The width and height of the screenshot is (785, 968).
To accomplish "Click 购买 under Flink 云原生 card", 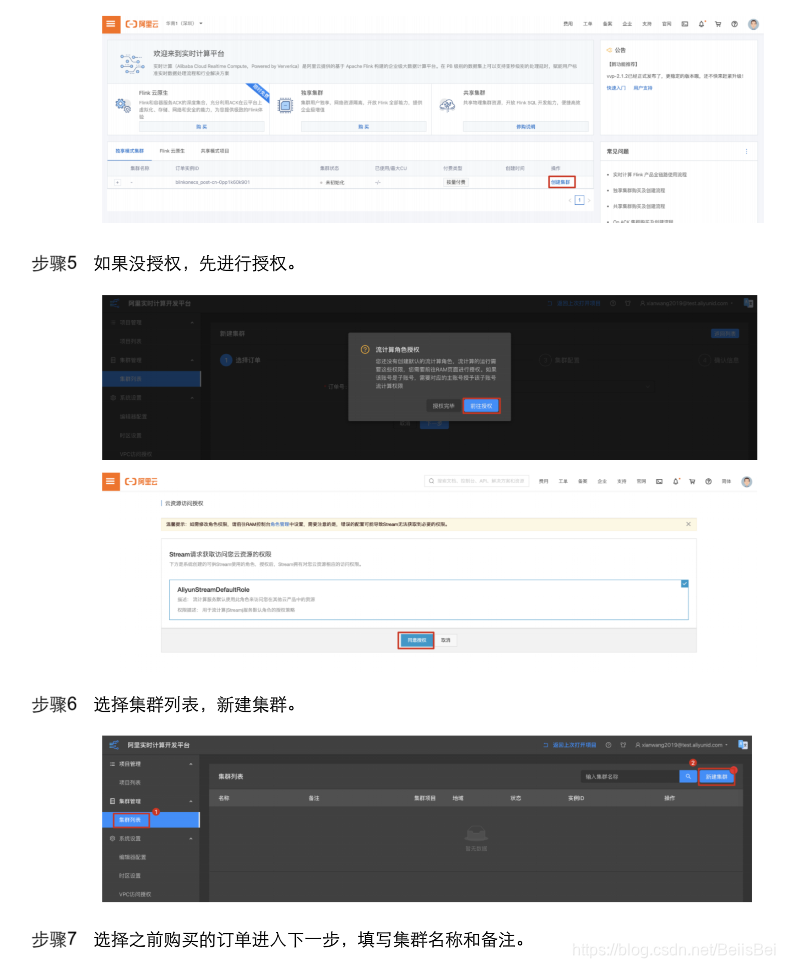I will tap(202, 127).
